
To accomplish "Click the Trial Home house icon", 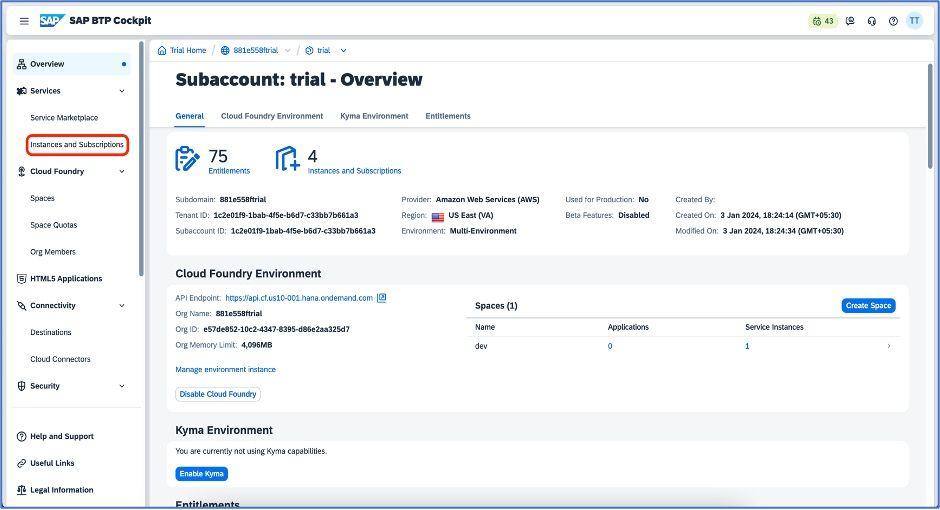I will [x=162, y=50].
